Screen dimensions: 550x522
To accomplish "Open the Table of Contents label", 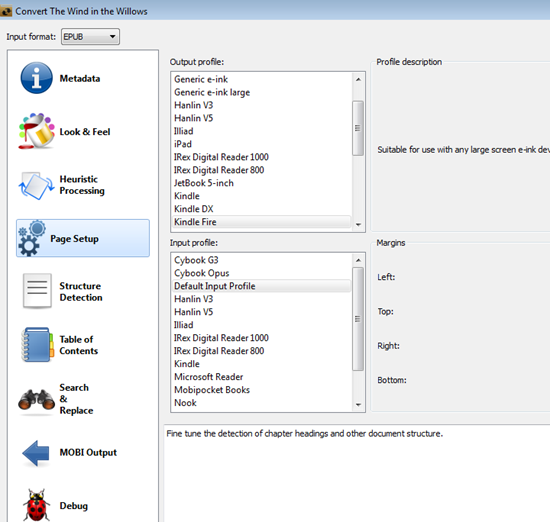I will coord(79,345).
